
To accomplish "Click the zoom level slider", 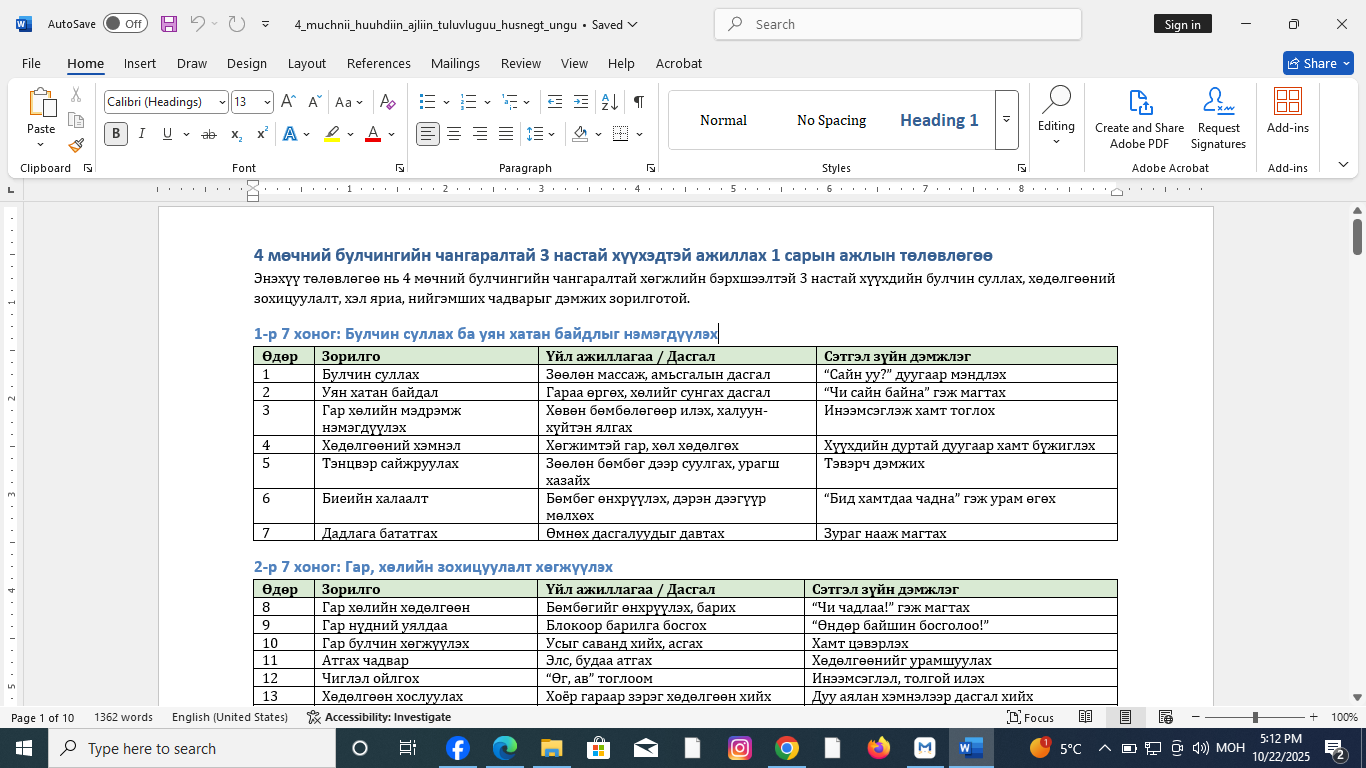I will 1254,717.
